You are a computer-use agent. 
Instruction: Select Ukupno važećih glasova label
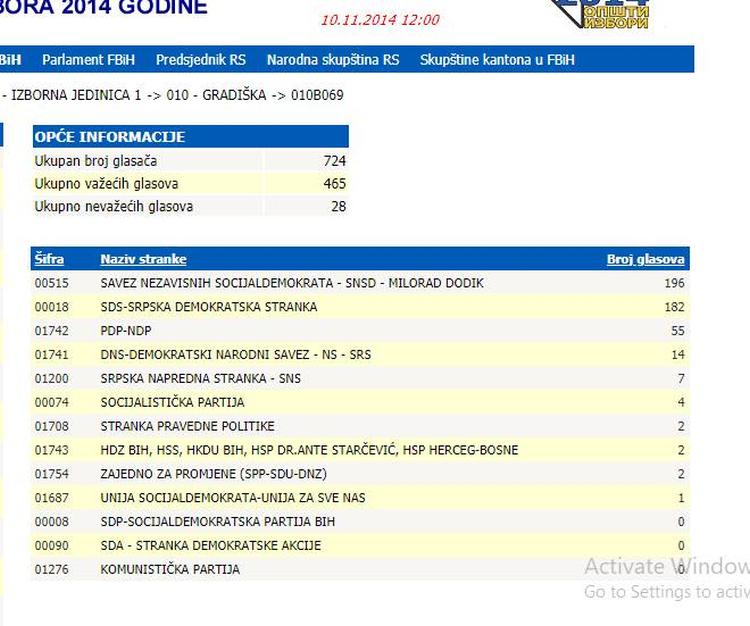click(x=106, y=184)
